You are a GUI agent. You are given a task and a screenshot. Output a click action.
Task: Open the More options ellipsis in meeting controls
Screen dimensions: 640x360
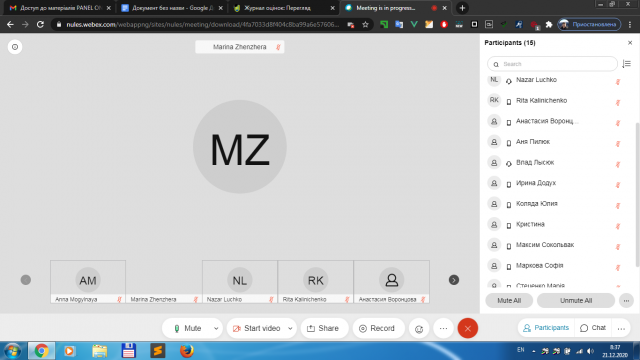pos(443,329)
